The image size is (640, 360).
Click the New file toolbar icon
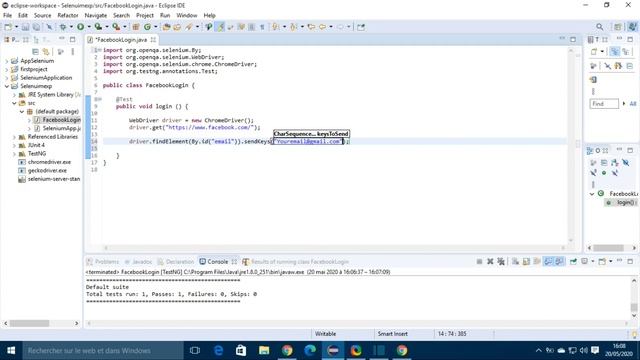[x=8, y=27]
